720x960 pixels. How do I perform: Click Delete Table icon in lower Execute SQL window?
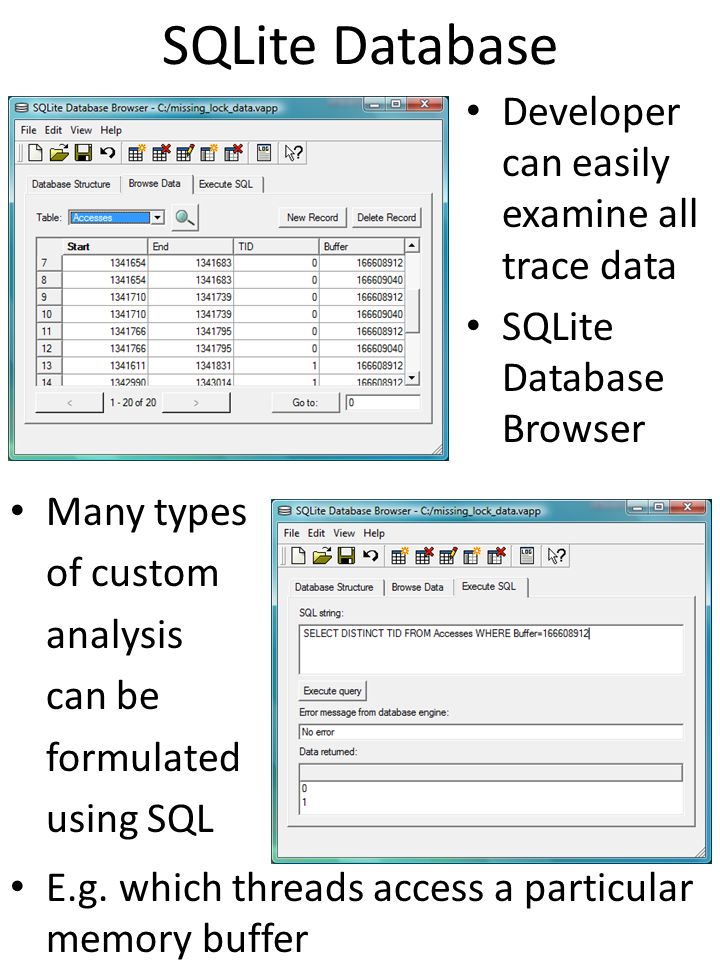pyautogui.click(x=424, y=556)
